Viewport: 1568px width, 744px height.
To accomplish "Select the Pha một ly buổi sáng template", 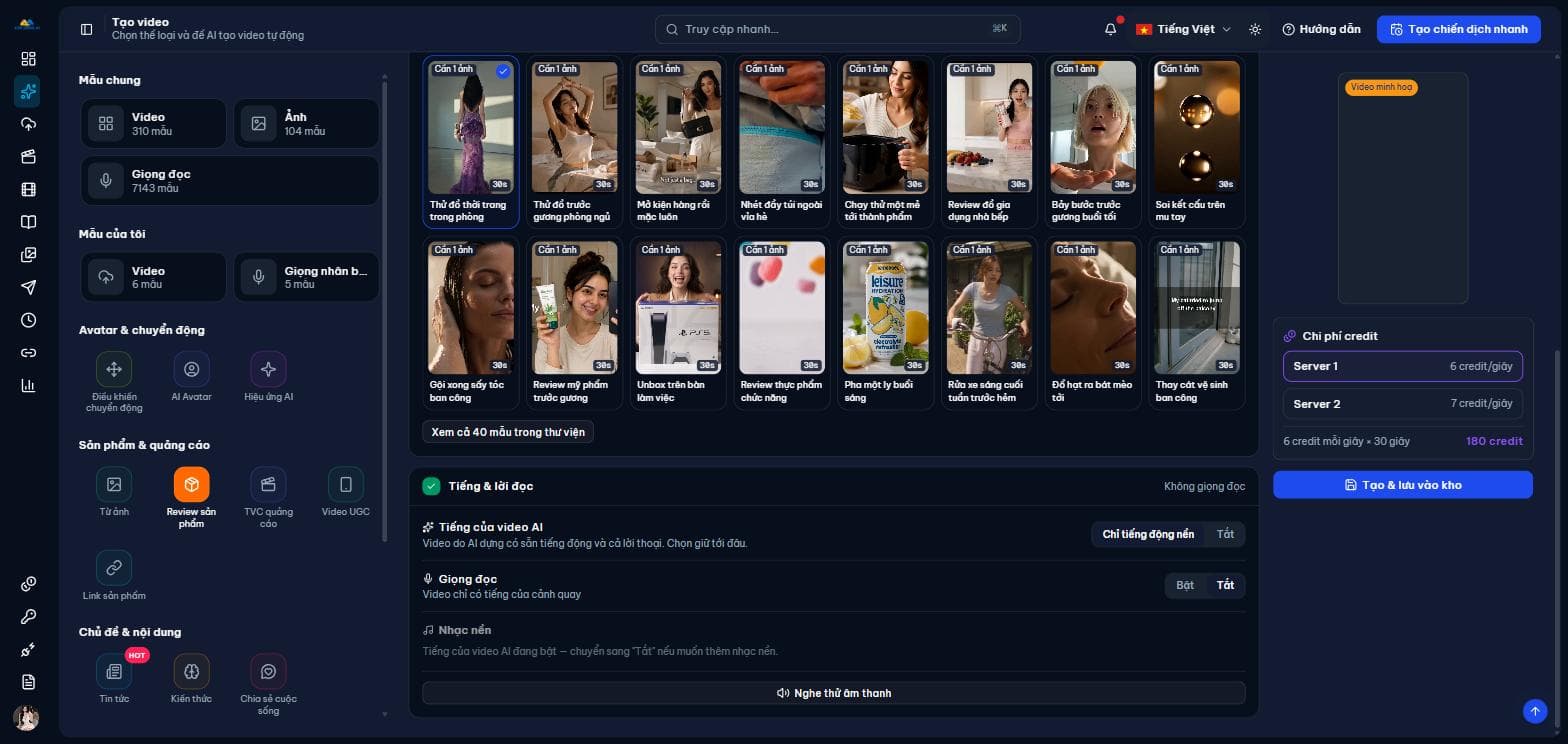I will point(885,322).
